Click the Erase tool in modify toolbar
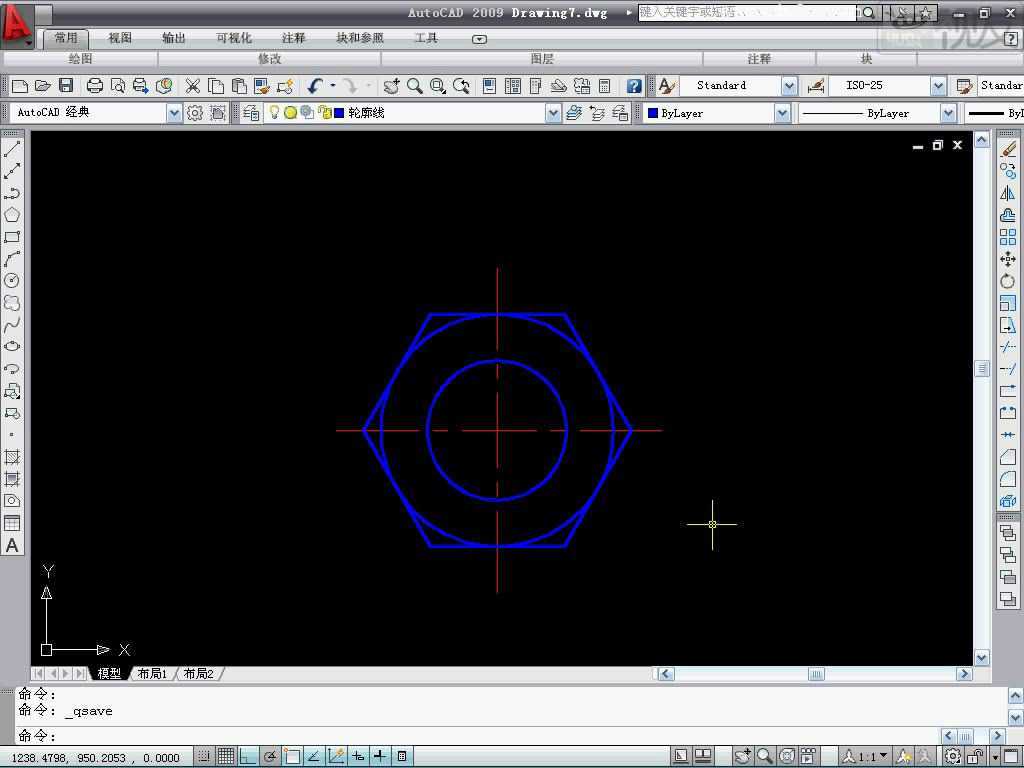 tap(1008, 149)
